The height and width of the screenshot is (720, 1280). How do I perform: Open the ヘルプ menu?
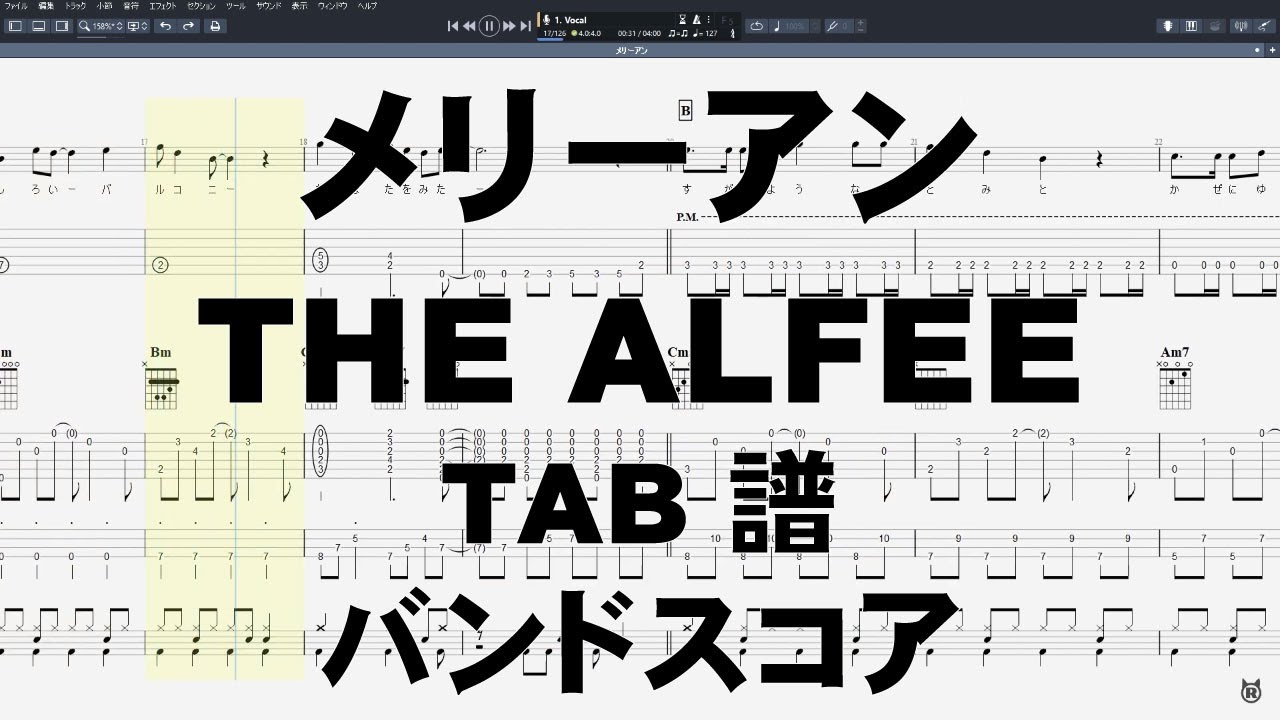pyautogui.click(x=367, y=6)
